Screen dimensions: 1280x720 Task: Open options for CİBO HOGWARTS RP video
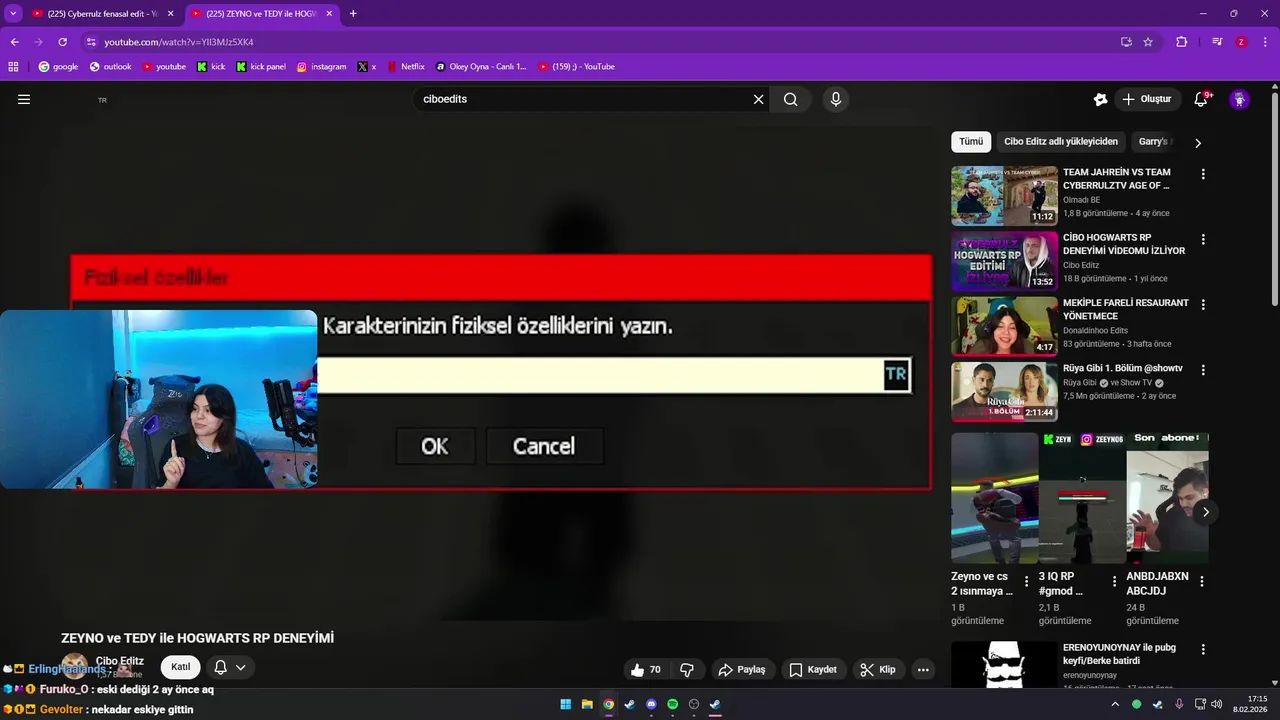(x=1203, y=240)
